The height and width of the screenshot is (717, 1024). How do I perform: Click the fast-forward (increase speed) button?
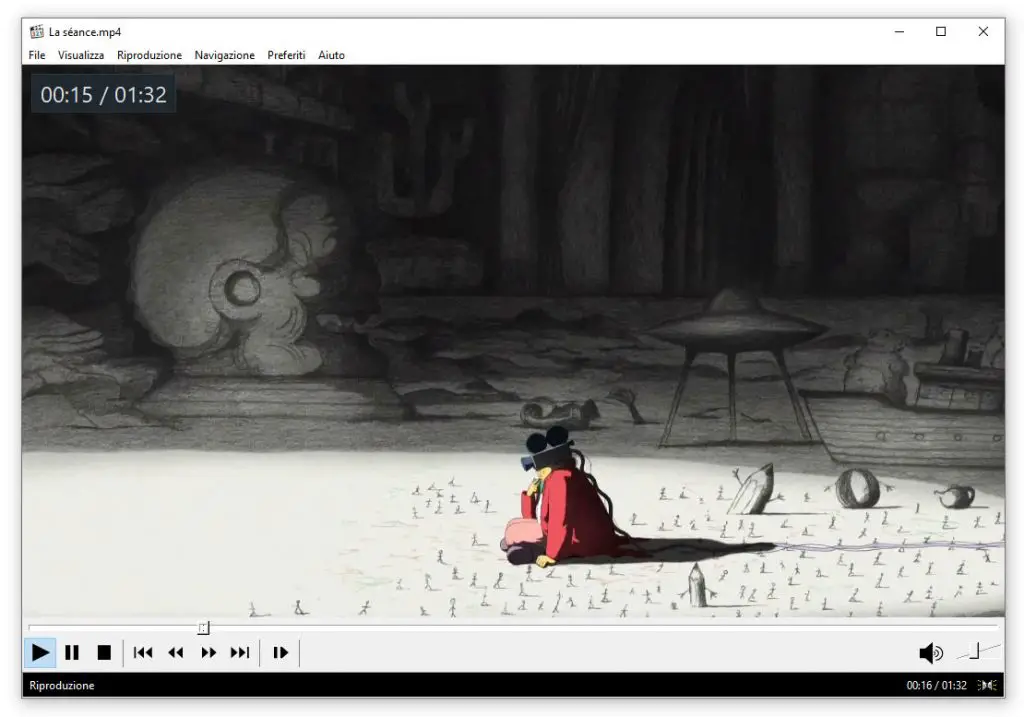point(208,652)
